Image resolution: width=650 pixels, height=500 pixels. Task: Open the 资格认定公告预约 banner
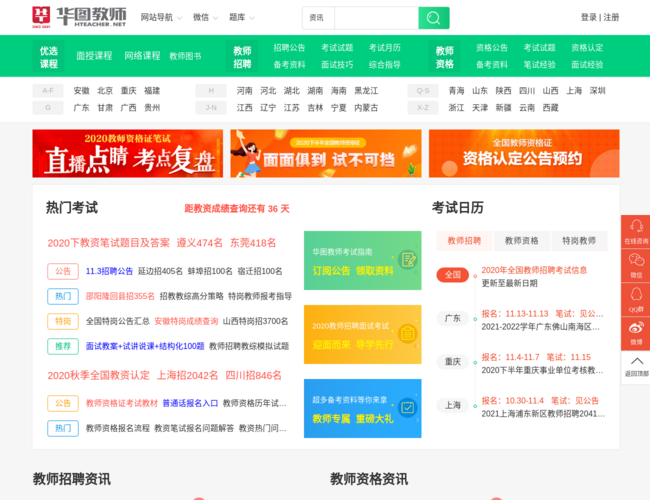coord(524,153)
